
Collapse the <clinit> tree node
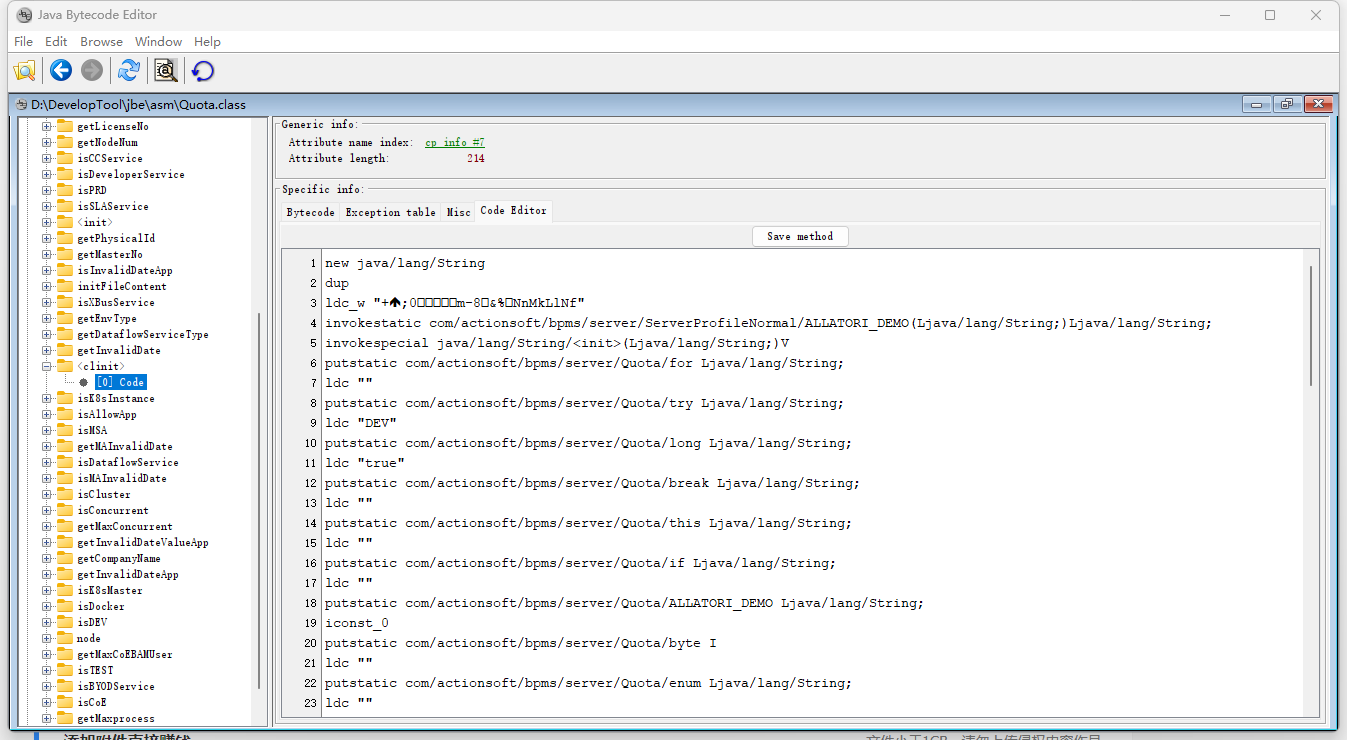46,366
